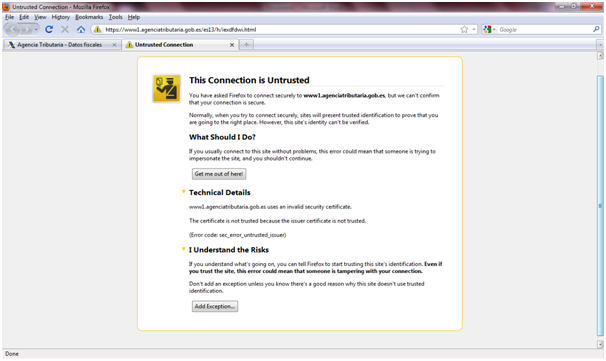The image size is (606, 361).
Task: Collapse the Technical Details section
Action: 184,192
